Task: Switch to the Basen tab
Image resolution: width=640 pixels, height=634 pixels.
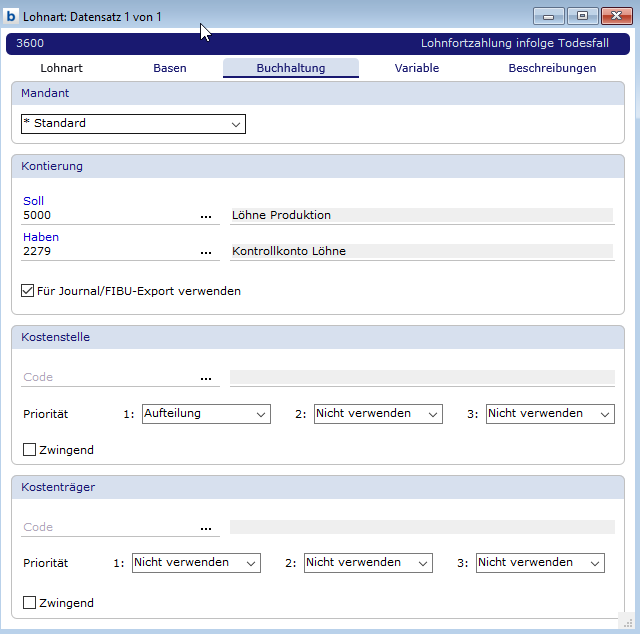Action: (x=170, y=69)
